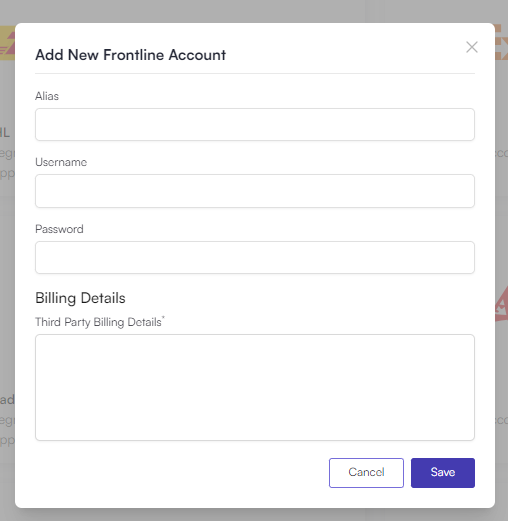Image resolution: width=508 pixels, height=521 pixels.
Task: Close the Add New Frontline Account dialog
Action: 472,47
